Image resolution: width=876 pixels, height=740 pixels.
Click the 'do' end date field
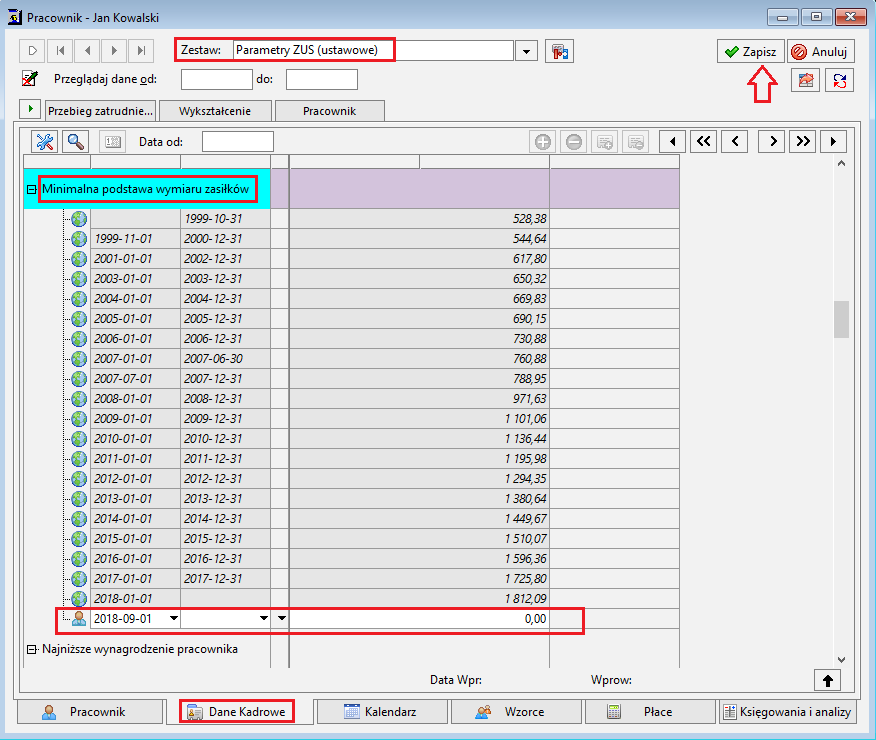coord(322,79)
